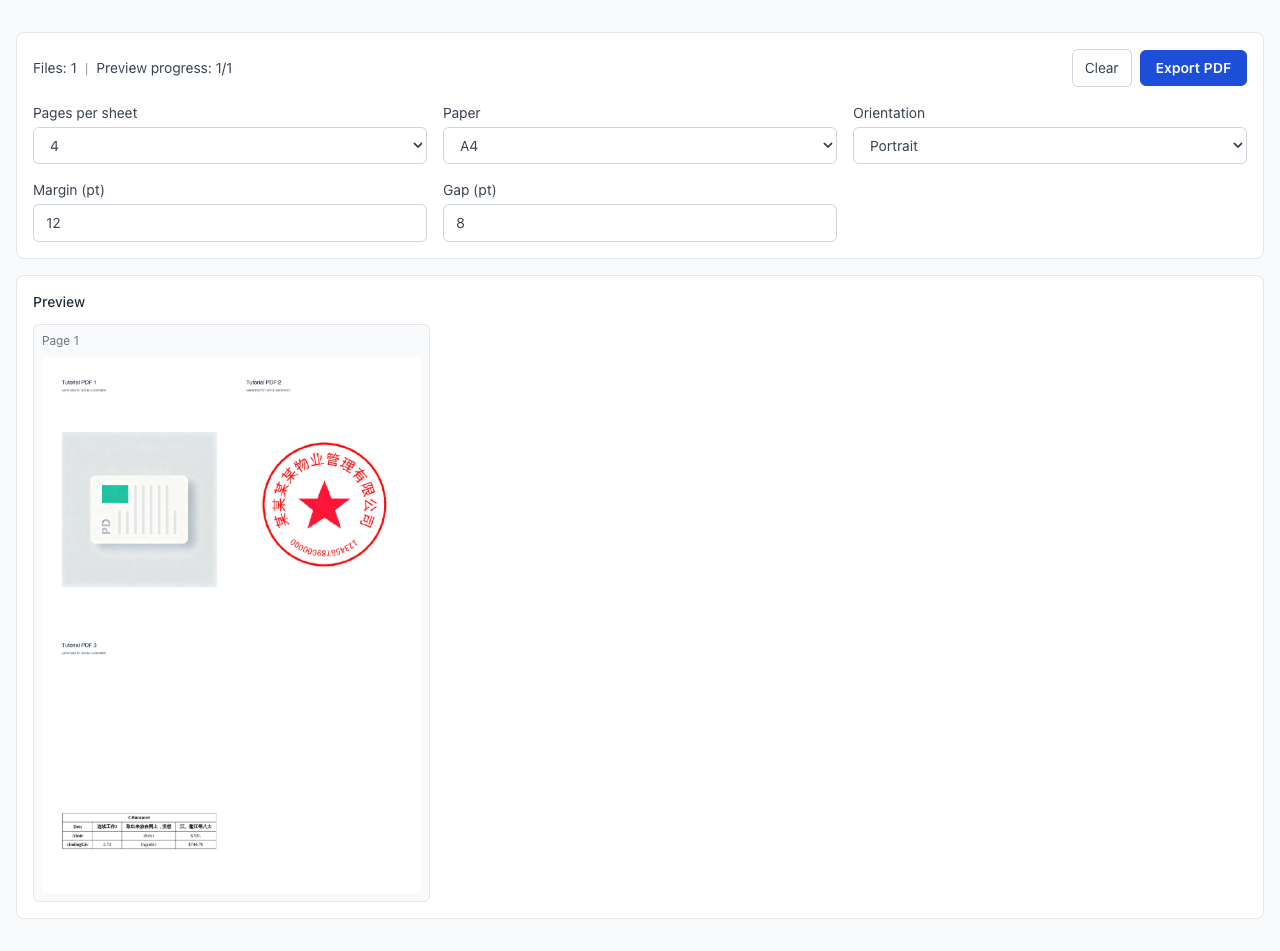Click into the Gap (pt) field
This screenshot has width=1280, height=951.
pos(639,223)
